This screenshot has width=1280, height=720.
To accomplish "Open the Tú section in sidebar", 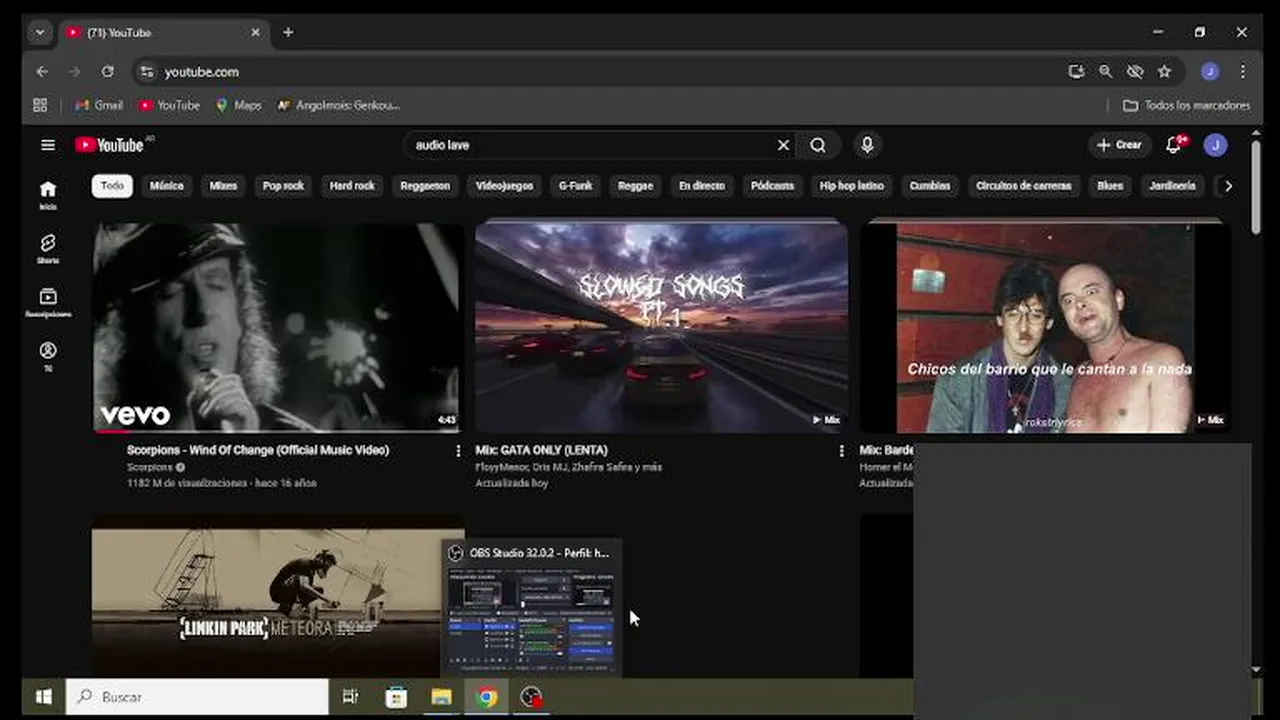I will [47, 356].
